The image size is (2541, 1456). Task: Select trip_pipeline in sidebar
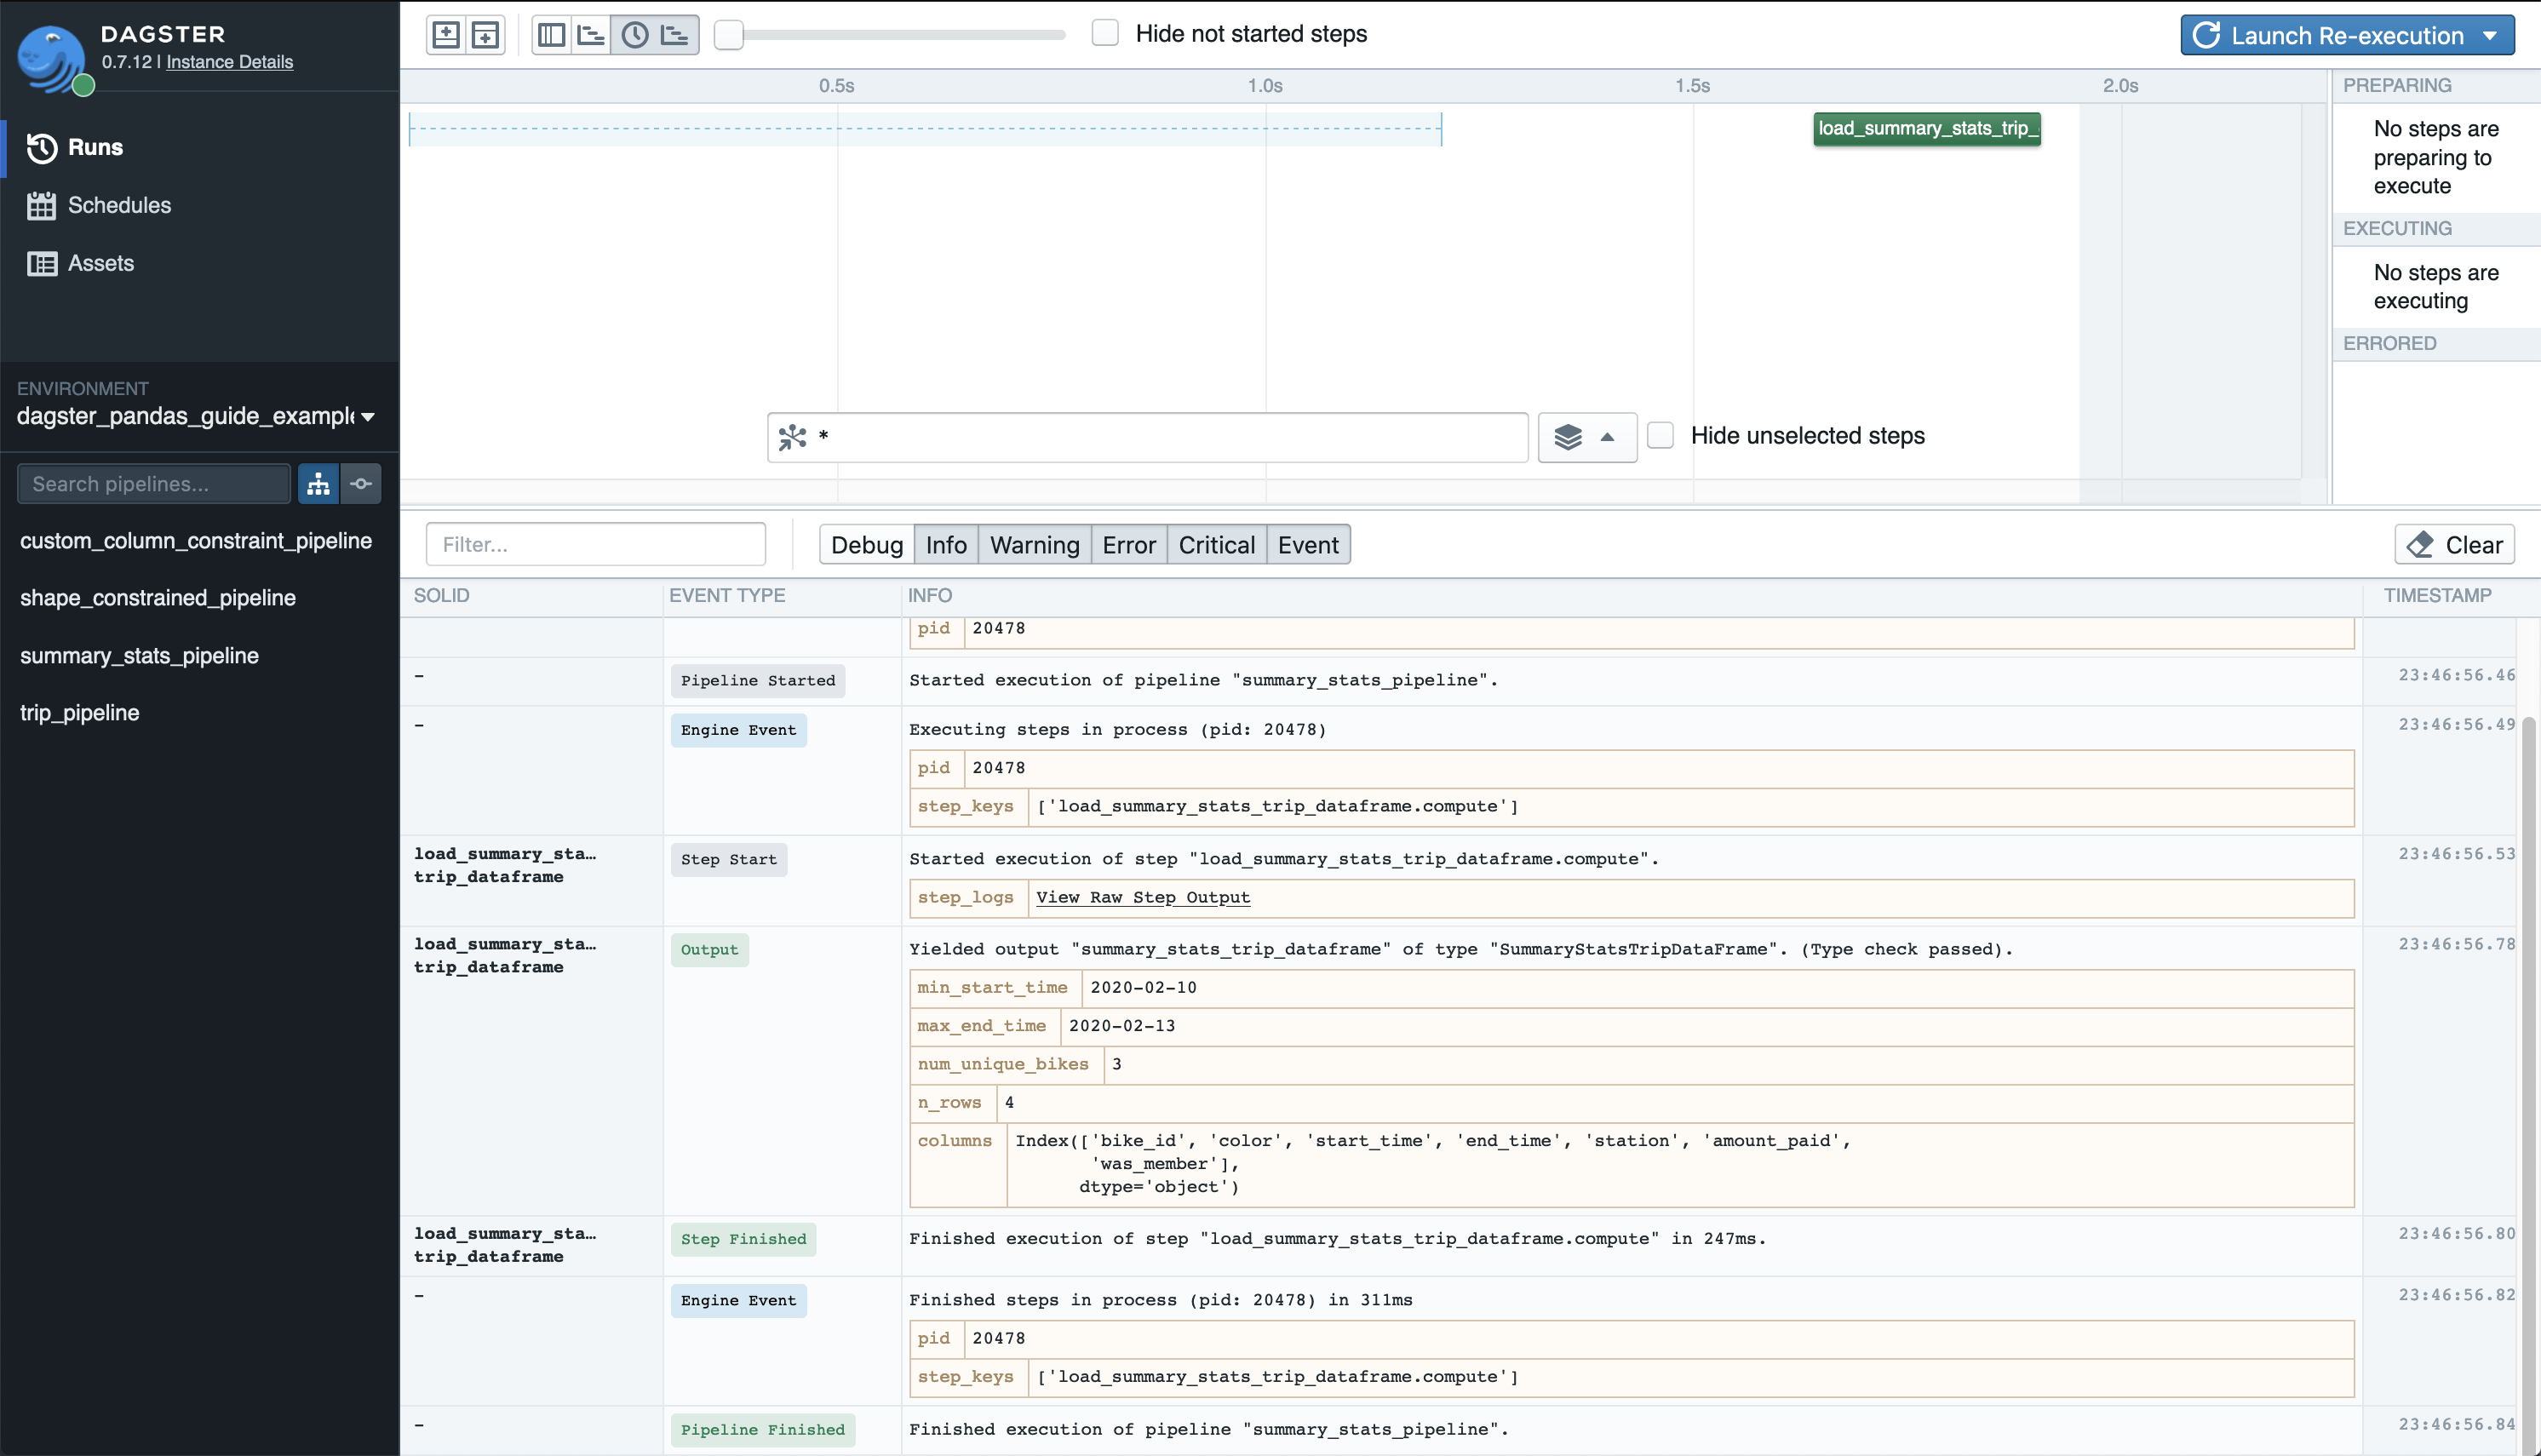click(79, 713)
